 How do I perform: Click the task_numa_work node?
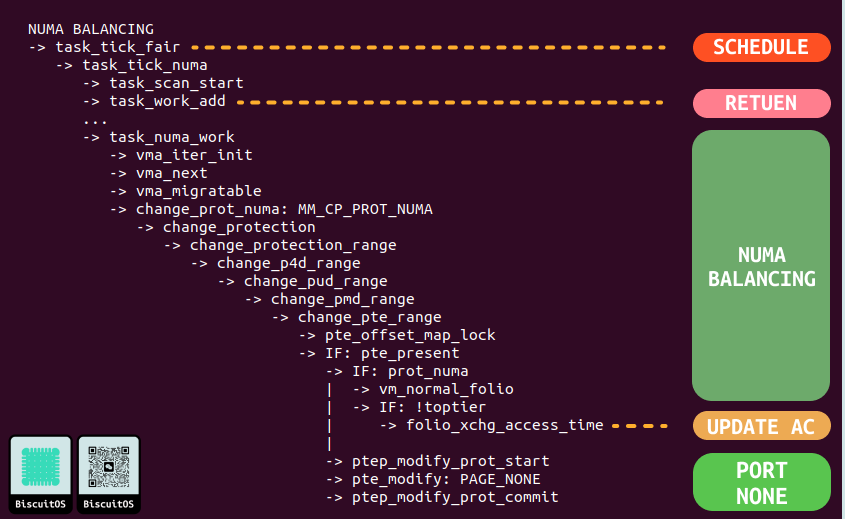click(x=172, y=137)
